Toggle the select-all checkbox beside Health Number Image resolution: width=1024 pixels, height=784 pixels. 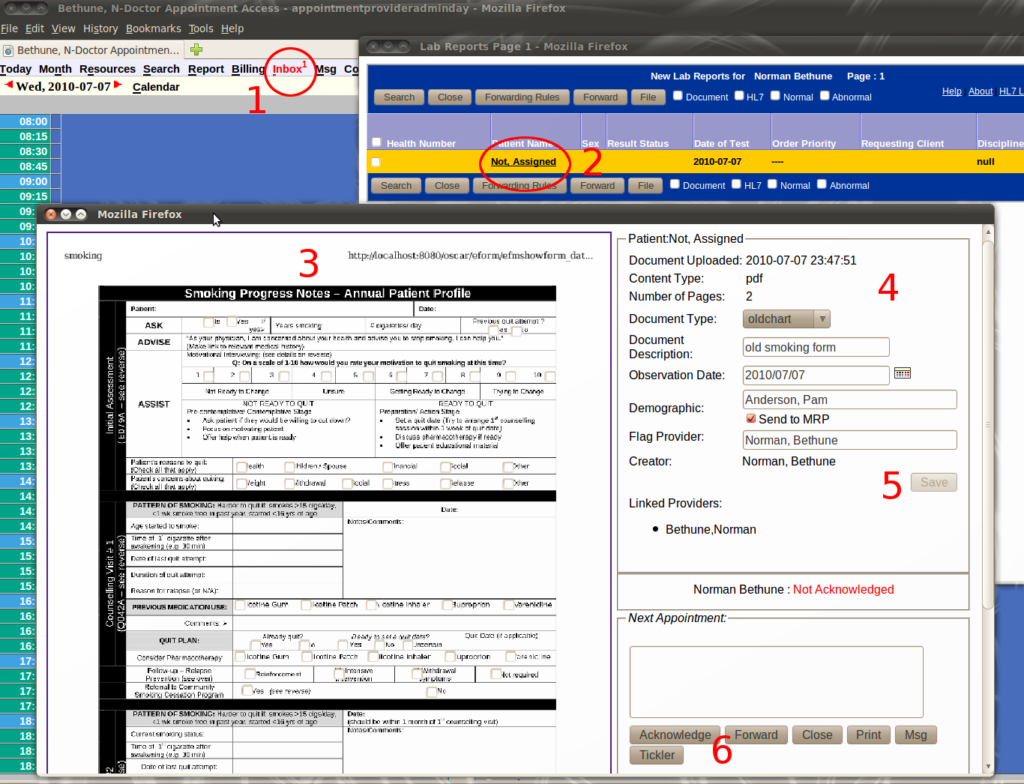[x=376, y=142]
